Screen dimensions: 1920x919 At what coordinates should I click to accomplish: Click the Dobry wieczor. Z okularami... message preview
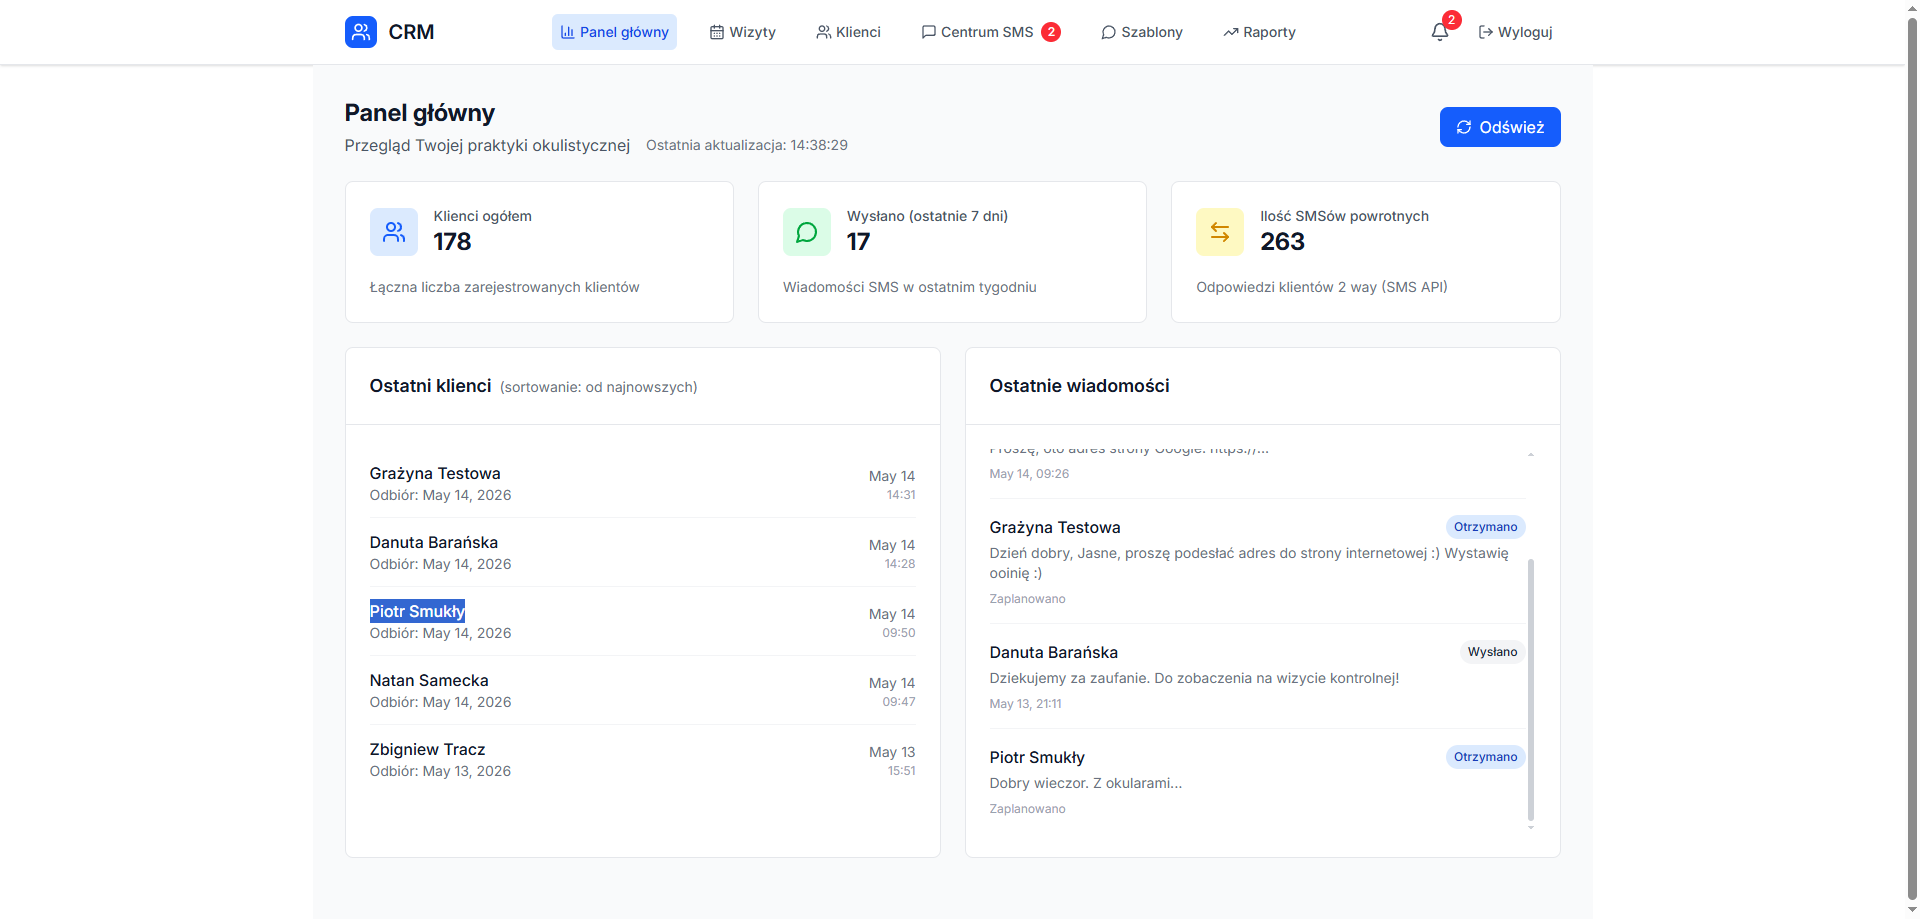[1086, 783]
